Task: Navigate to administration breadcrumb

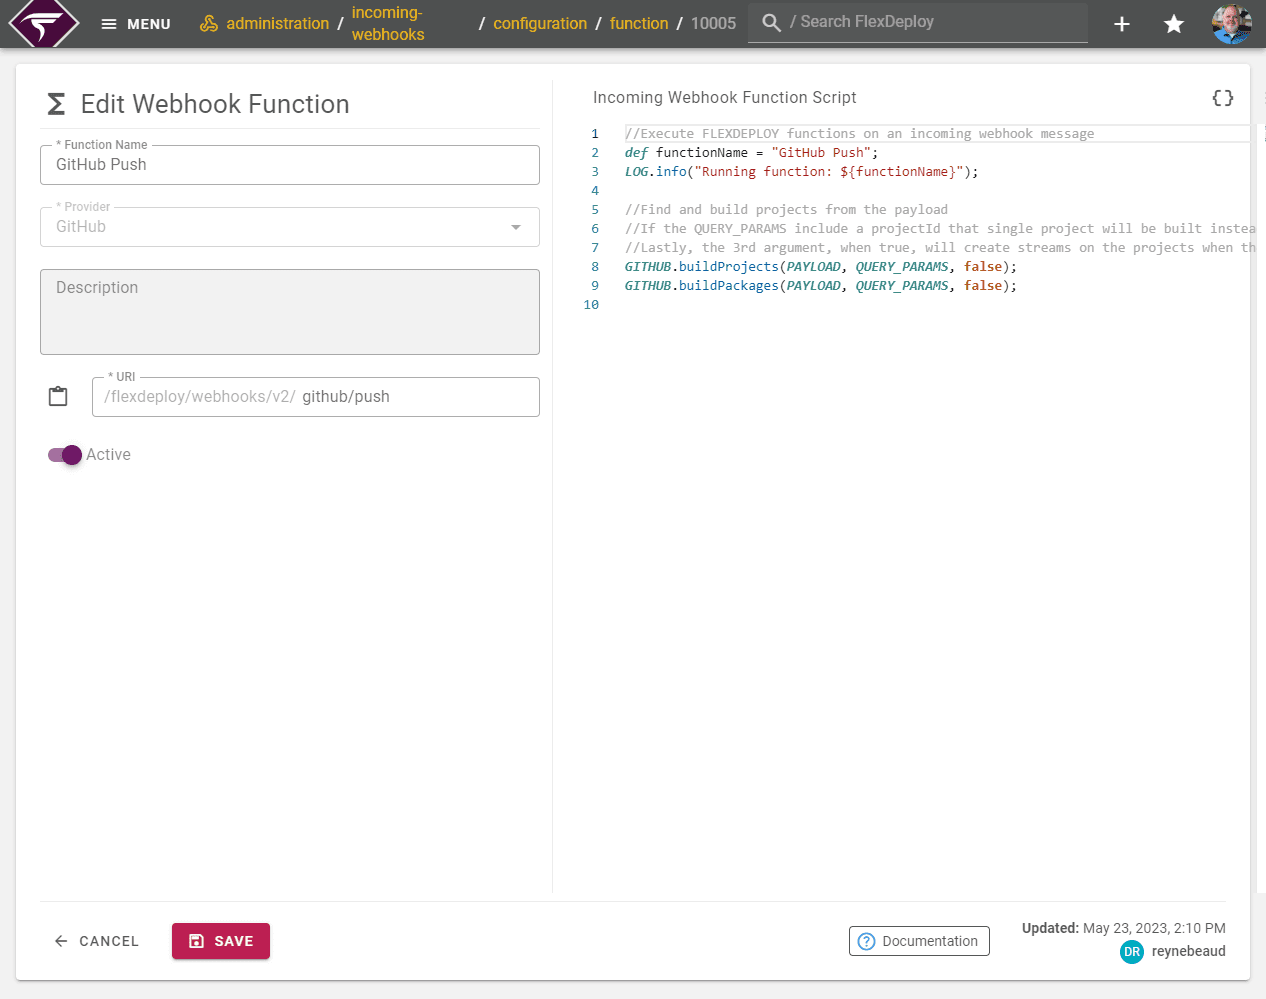Action: click(x=277, y=24)
